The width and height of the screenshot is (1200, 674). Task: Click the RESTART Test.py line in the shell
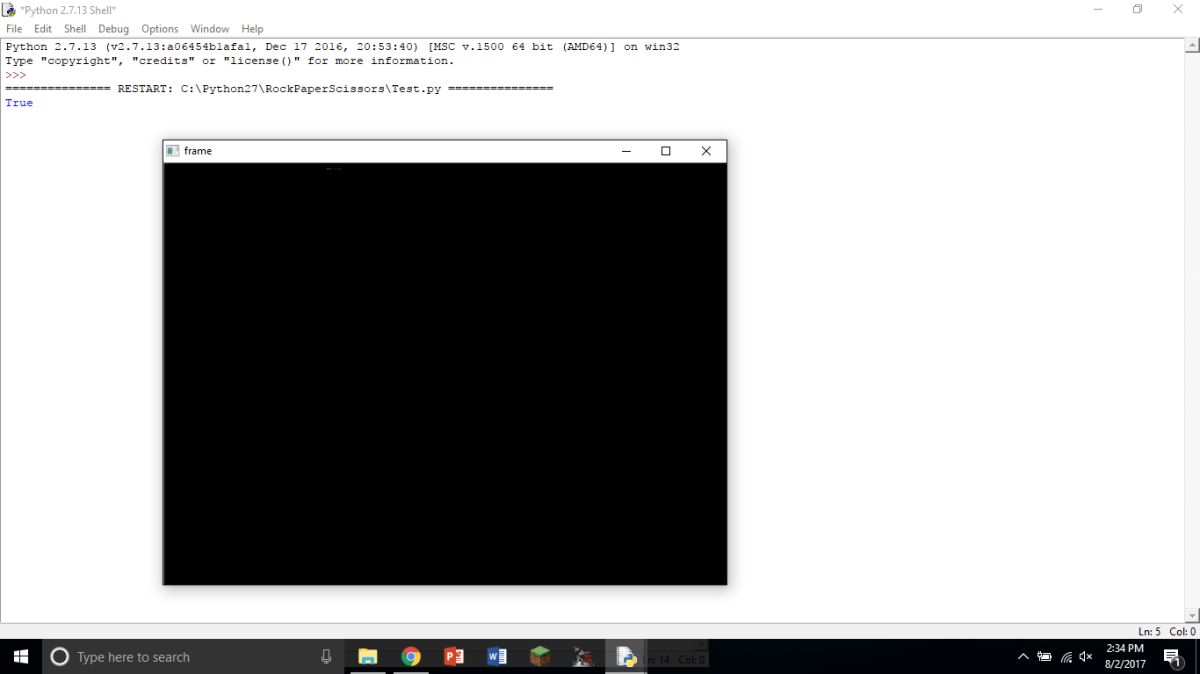click(279, 89)
